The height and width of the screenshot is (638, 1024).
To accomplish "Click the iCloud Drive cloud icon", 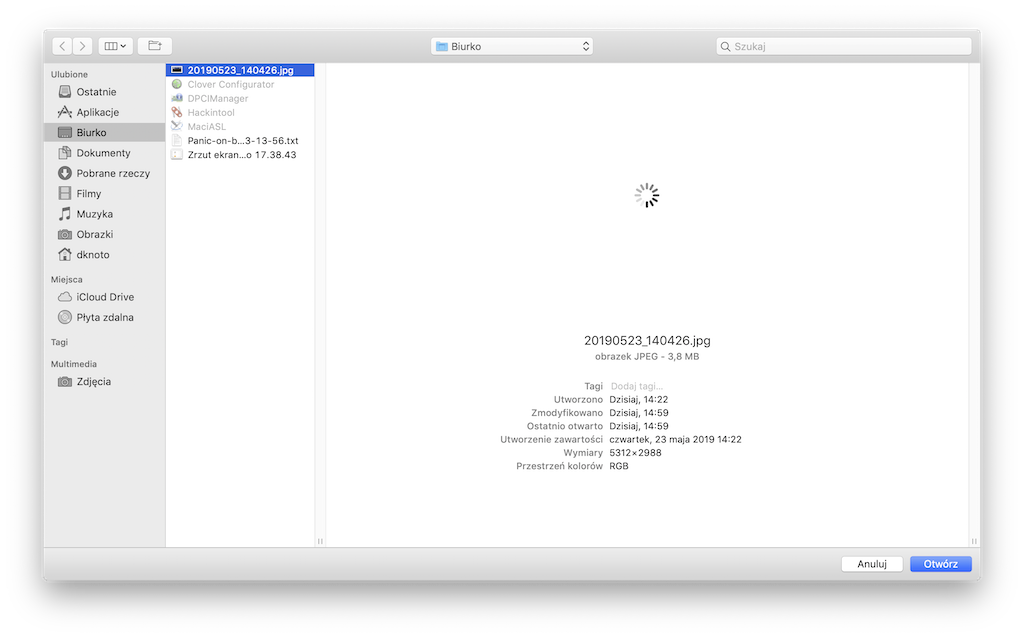I will tap(65, 296).
